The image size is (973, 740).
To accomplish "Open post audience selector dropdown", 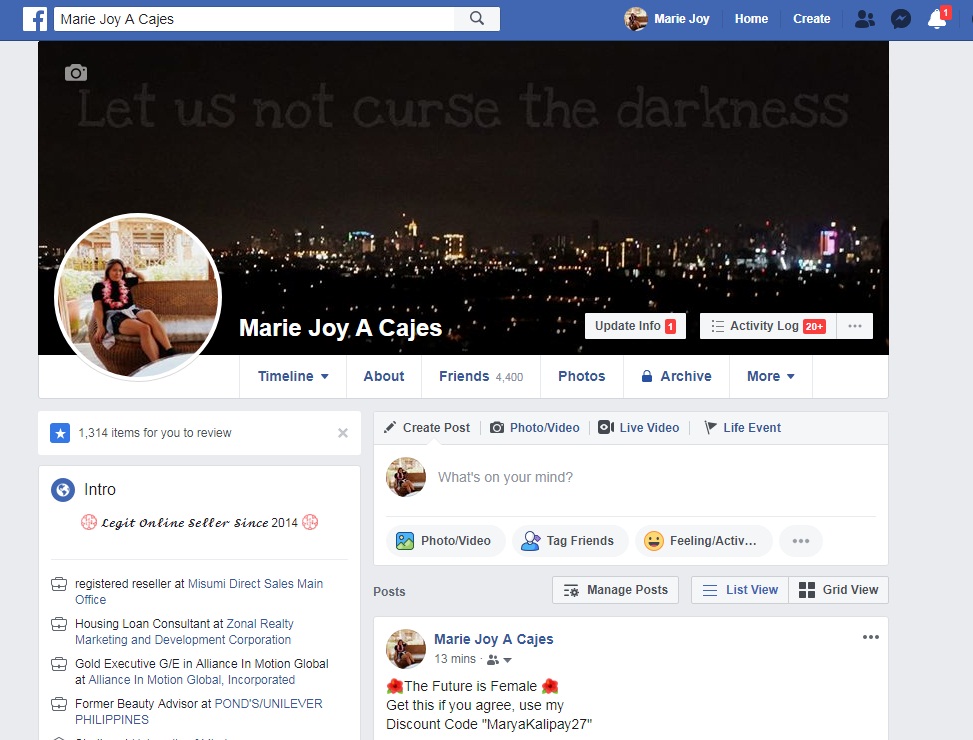I will (x=500, y=659).
